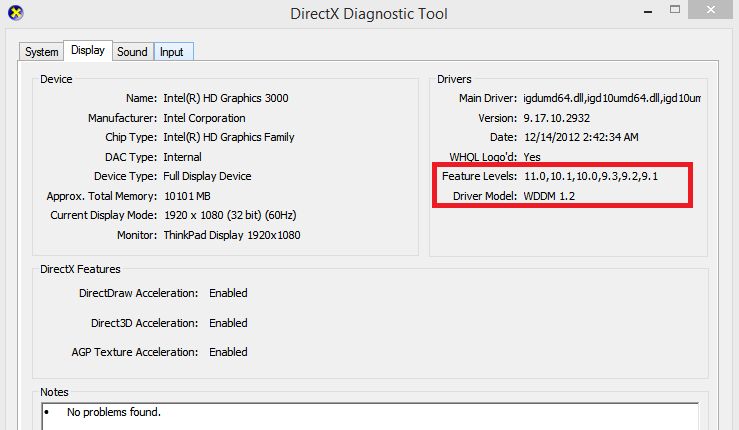Image resolution: width=739 pixels, height=430 pixels.
Task: Click the 'DirectX Features' group heading
Action: pyautogui.click(x=80, y=269)
